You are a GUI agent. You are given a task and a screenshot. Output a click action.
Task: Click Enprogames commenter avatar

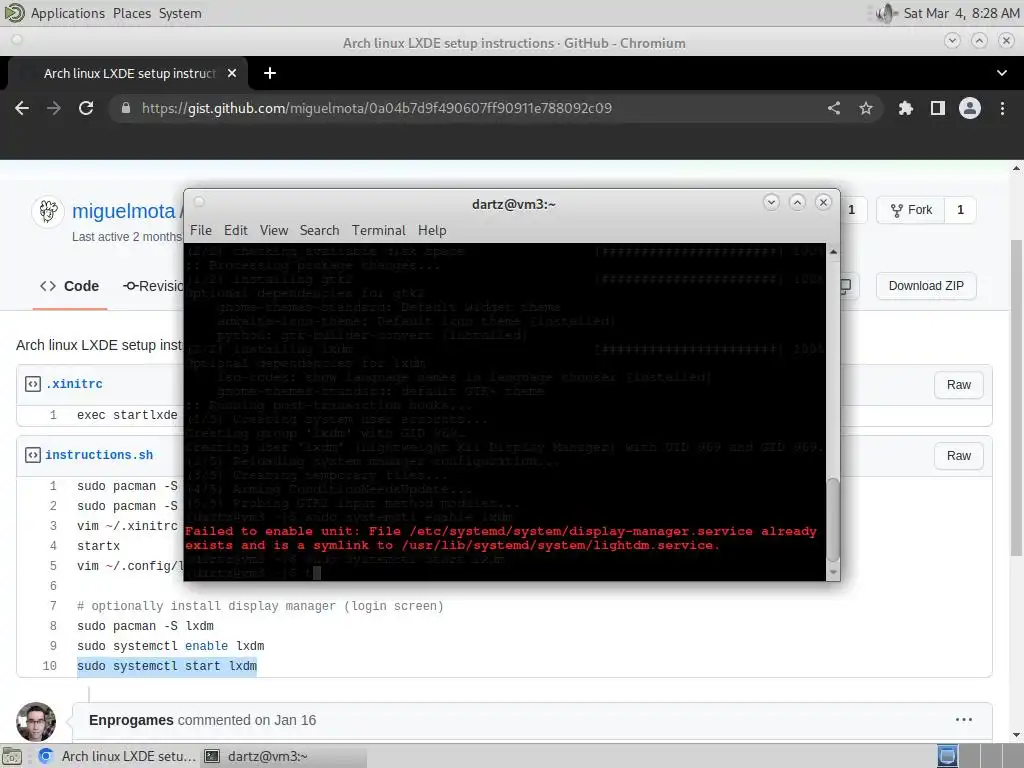pos(36,722)
